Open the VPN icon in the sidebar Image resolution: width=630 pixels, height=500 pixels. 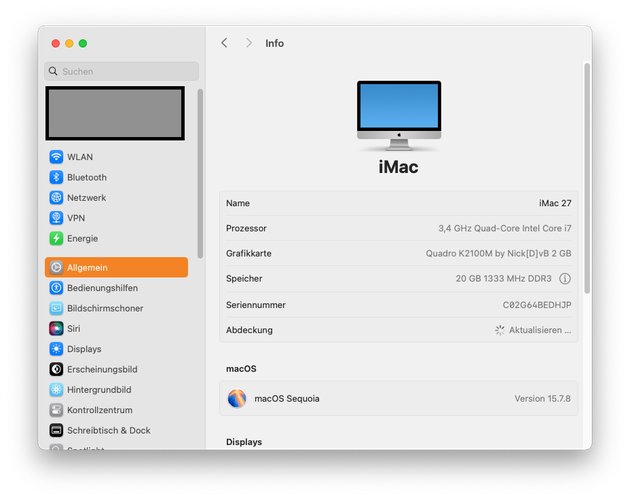pyautogui.click(x=56, y=218)
